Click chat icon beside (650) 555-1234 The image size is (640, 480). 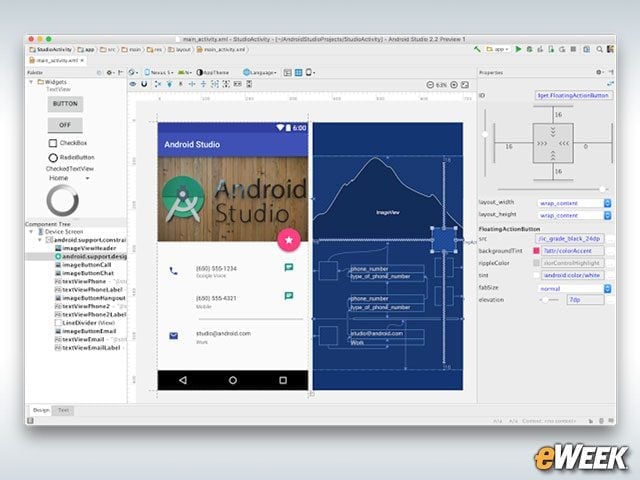[289, 267]
